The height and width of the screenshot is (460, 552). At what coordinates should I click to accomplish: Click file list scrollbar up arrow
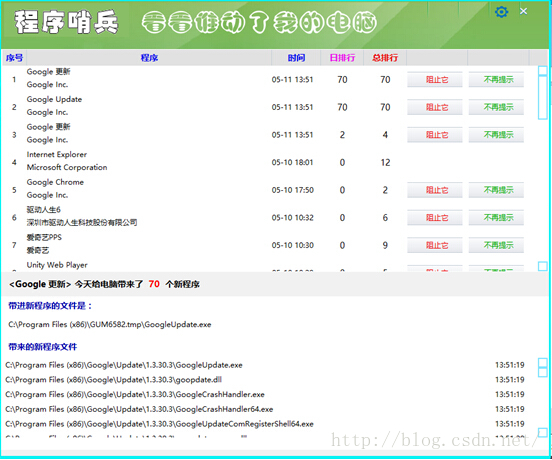click(x=542, y=363)
